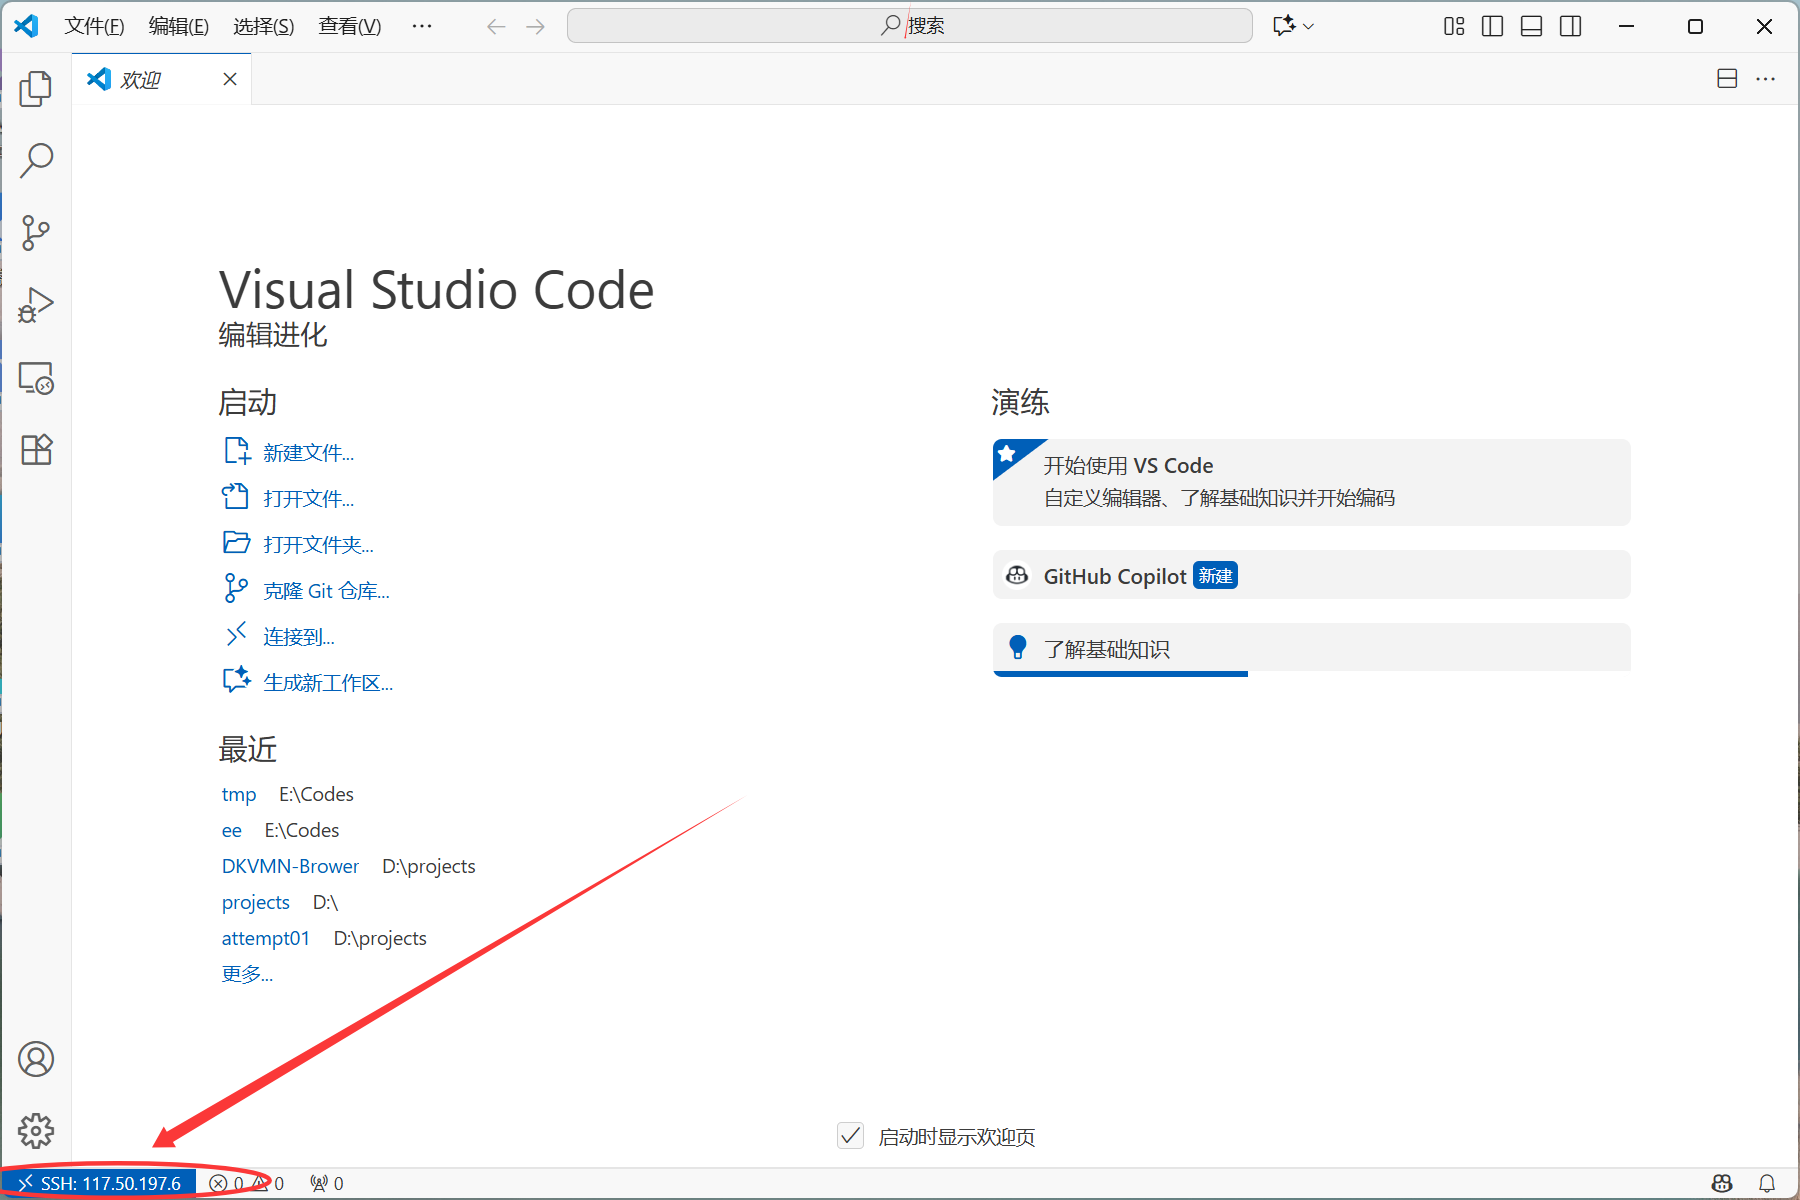
Task: Click 生成新工作区... link
Action: click(x=328, y=683)
